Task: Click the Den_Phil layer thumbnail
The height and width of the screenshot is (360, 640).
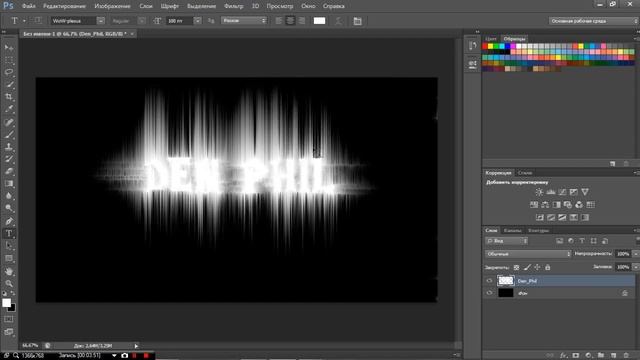Action: (x=506, y=281)
